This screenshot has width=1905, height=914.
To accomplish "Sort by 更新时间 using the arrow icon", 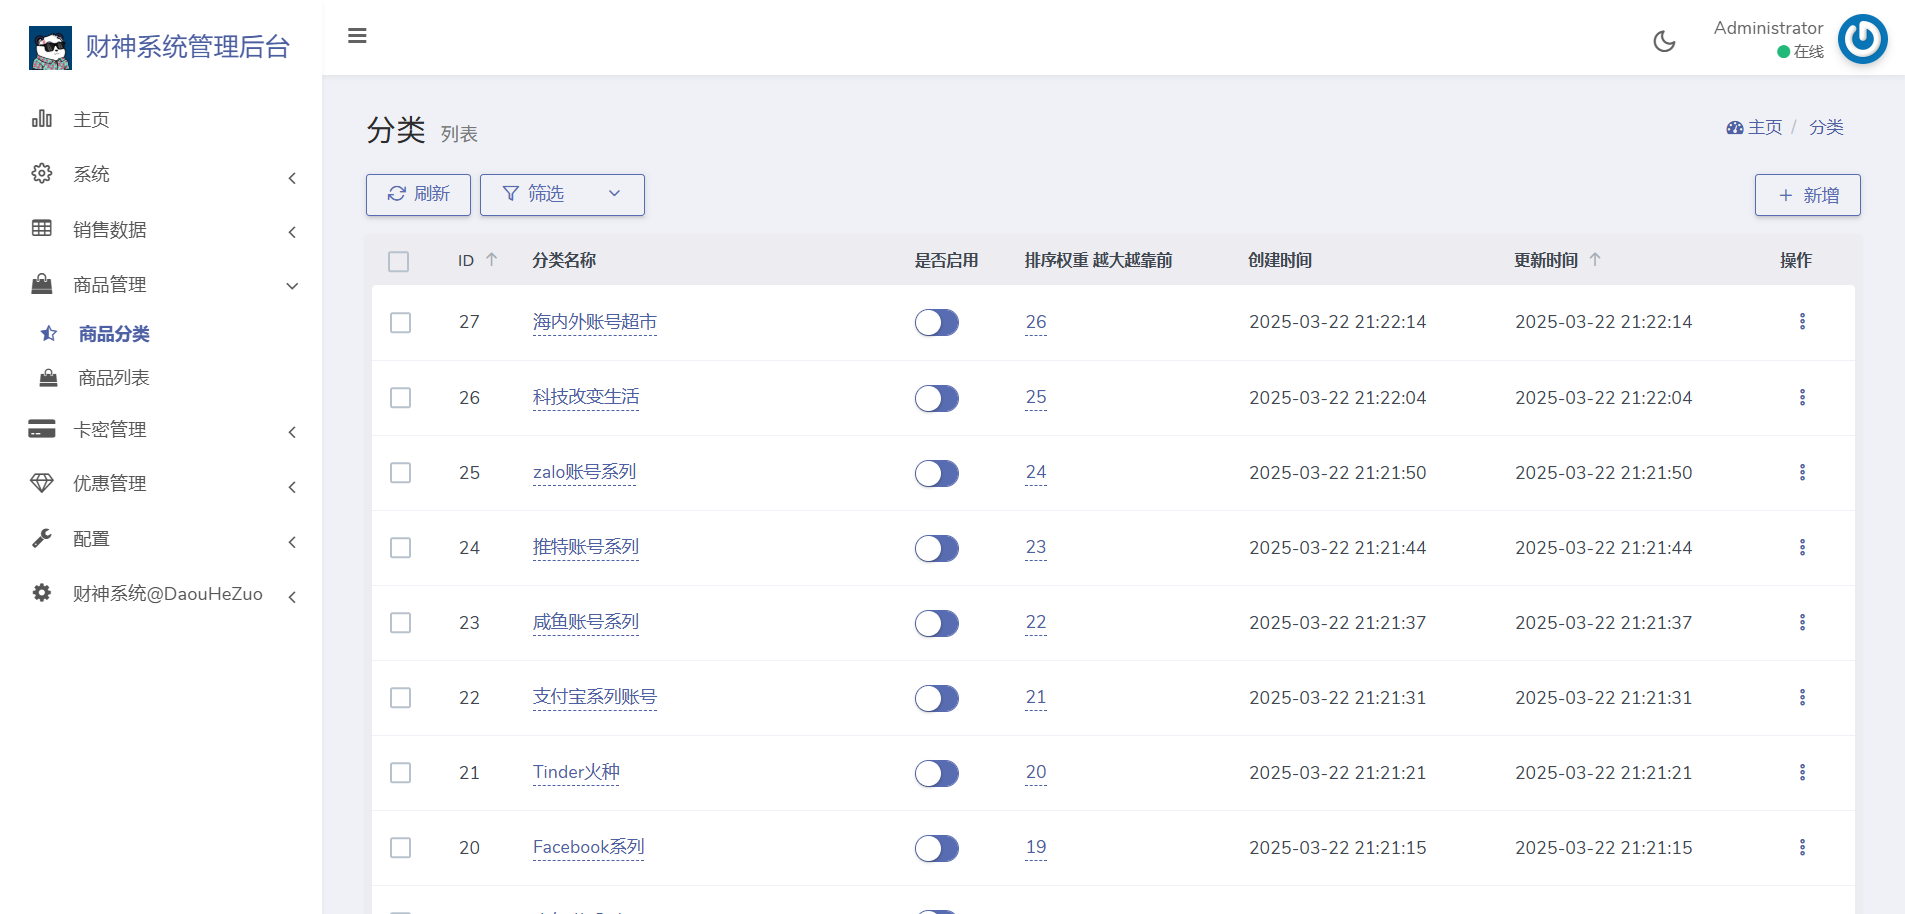I will pos(1595,260).
